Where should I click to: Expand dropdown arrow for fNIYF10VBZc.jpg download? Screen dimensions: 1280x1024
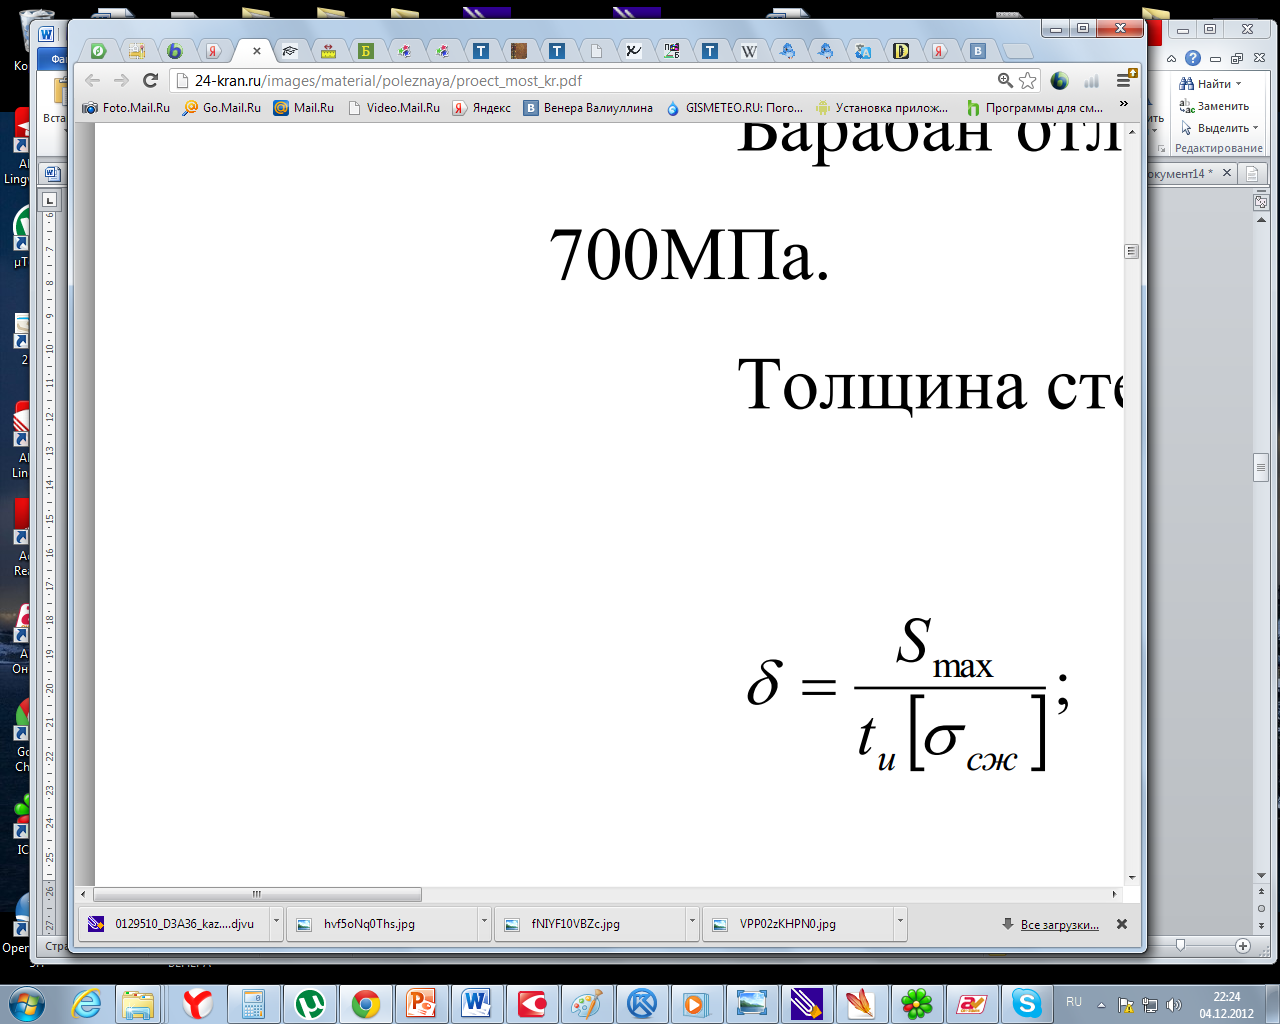click(x=692, y=924)
